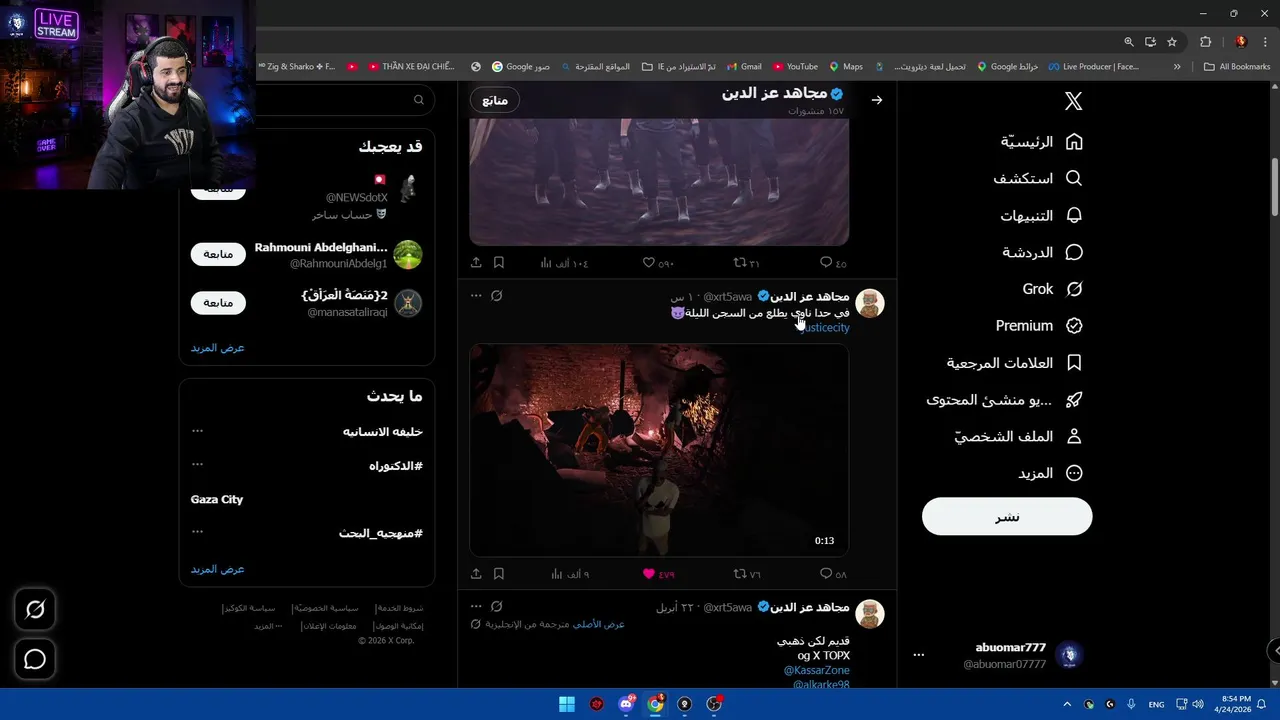This screenshot has height=720, width=1280.
Task: Click the X logo in sidebar
Action: point(1073,101)
